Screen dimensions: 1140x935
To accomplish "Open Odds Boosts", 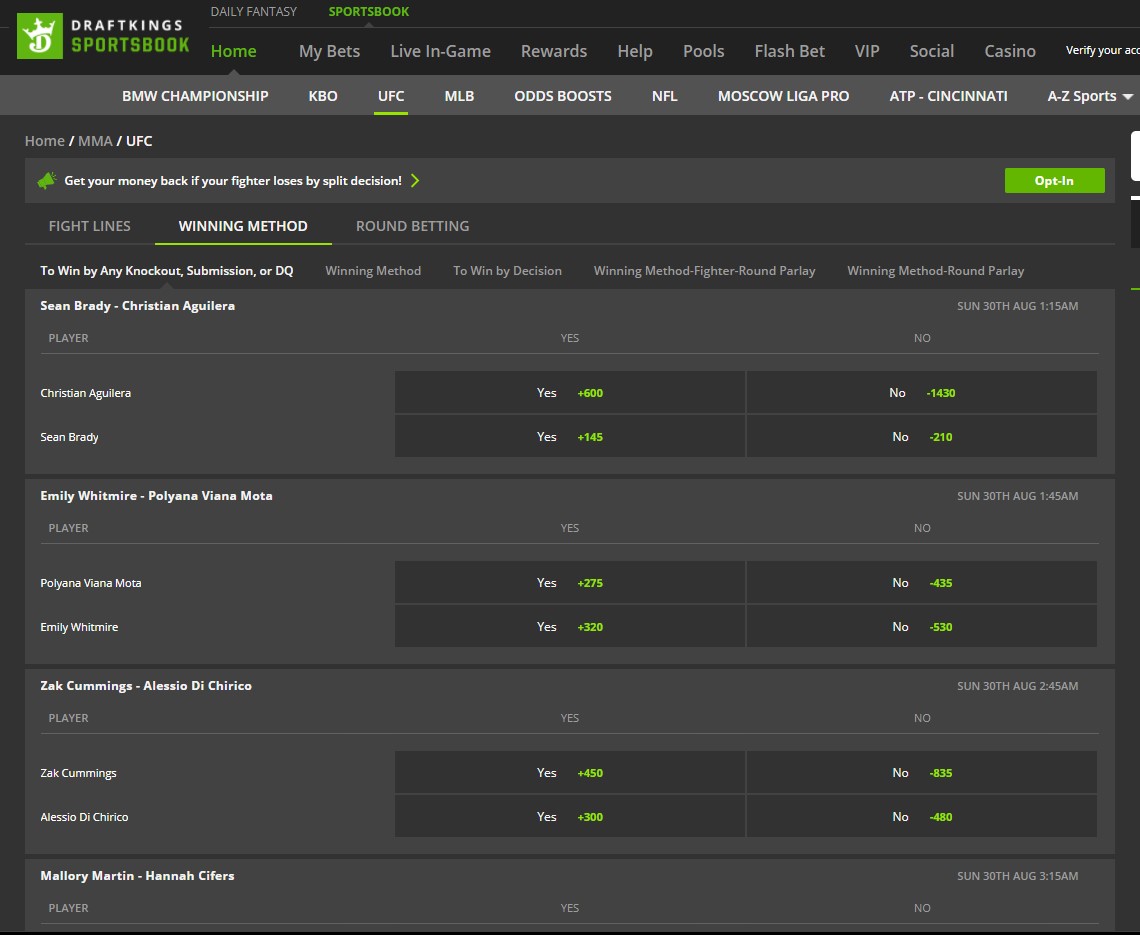I will (x=563, y=96).
